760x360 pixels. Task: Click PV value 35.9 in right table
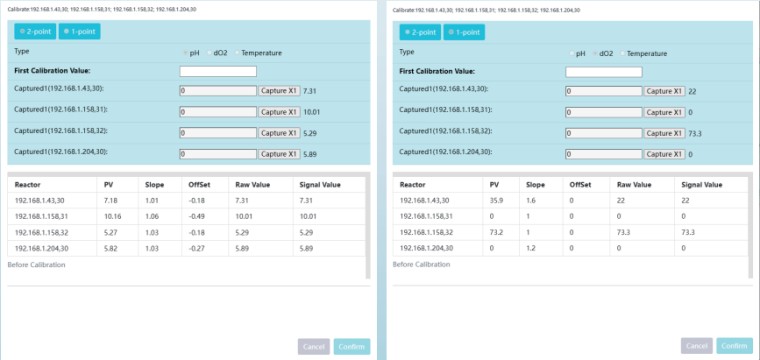pyautogui.click(x=495, y=201)
